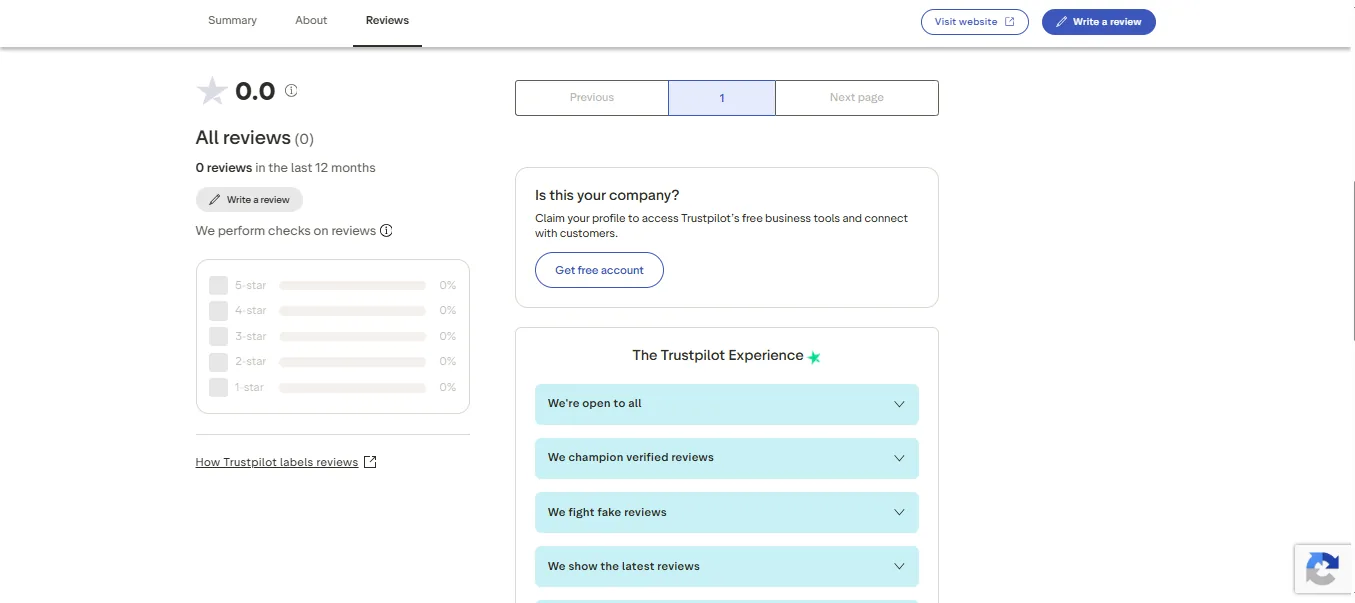Click the large grey rating star
The width and height of the screenshot is (1355, 603).
(212, 91)
